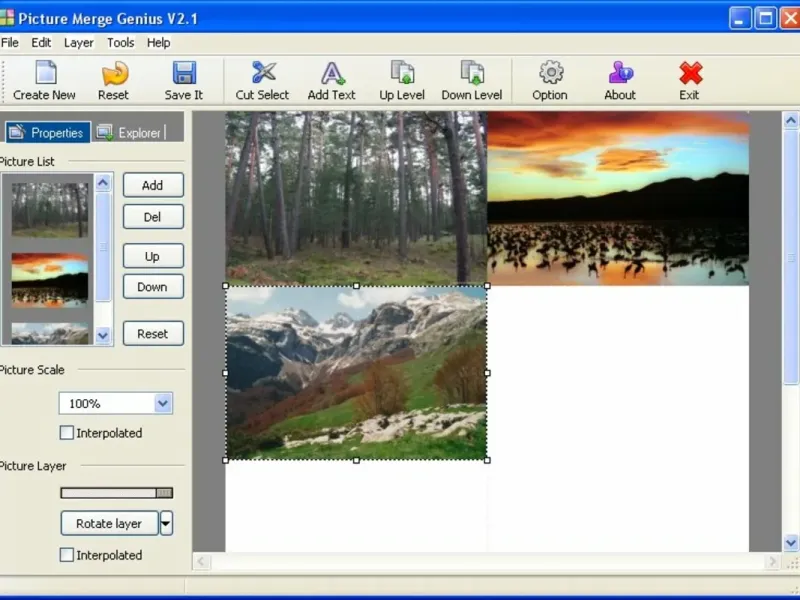Click the Picture List scroll down arrow
The height and width of the screenshot is (600, 800).
coord(104,335)
